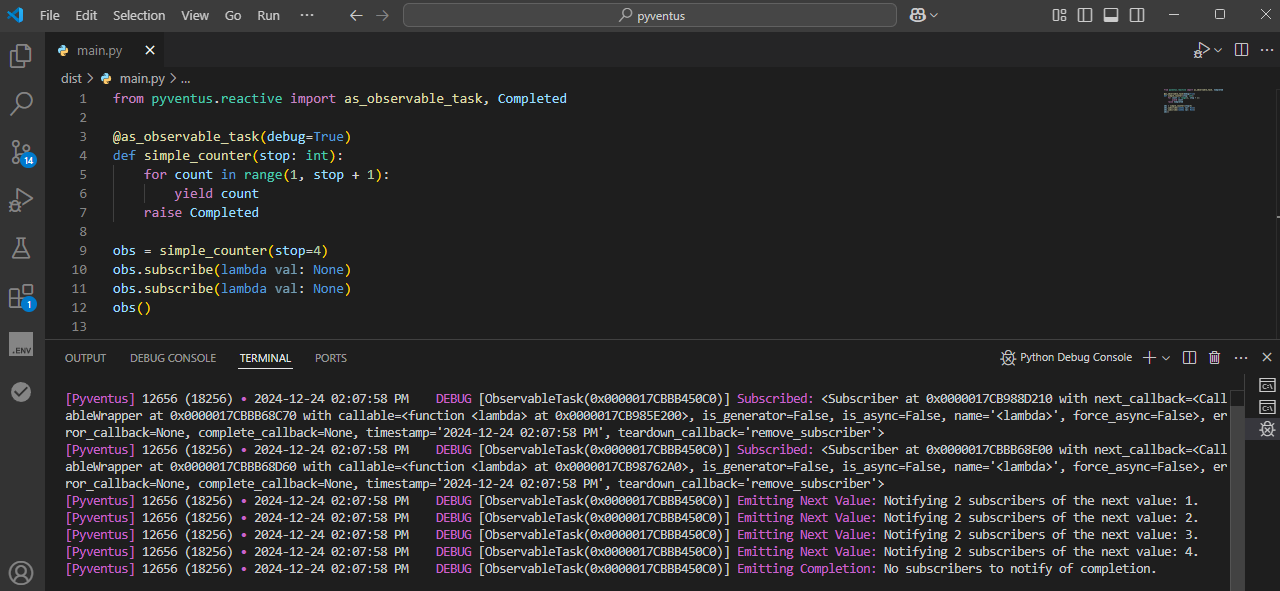Open the Explorer sidebar icon
The width and height of the screenshot is (1280, 591).
[21, 57]
